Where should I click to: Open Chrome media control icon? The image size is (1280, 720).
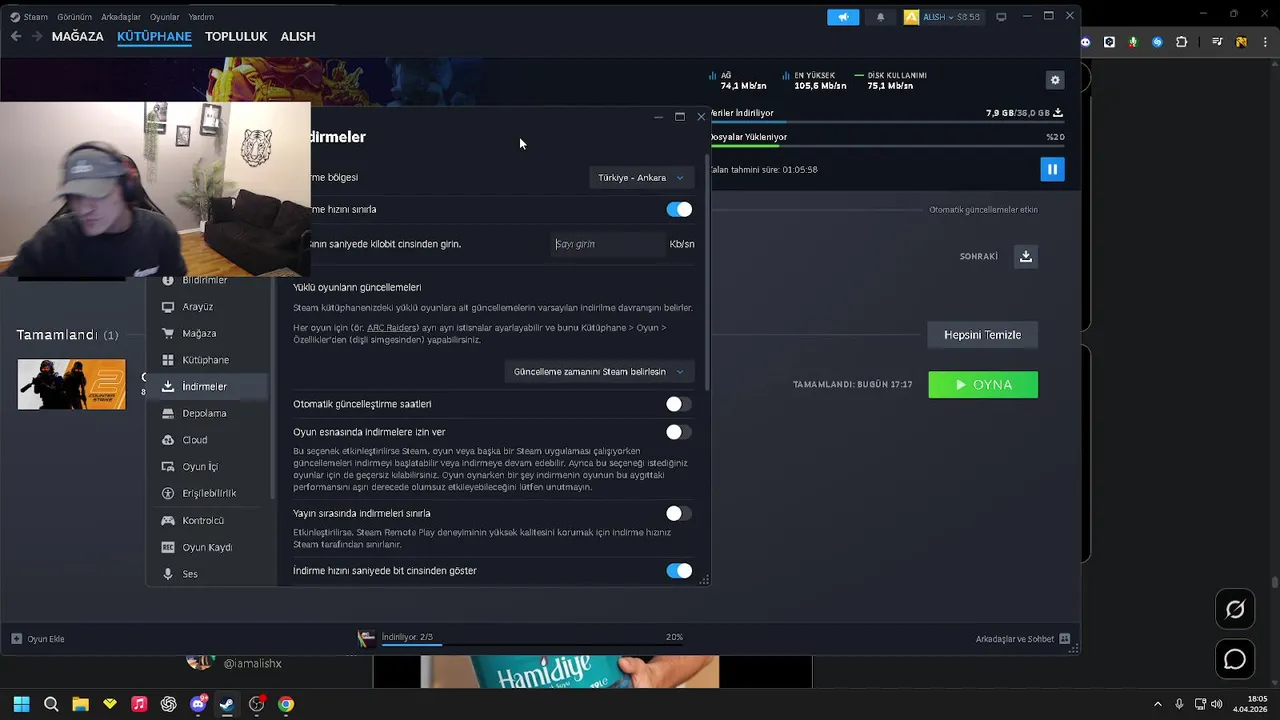coord(1217,42)
